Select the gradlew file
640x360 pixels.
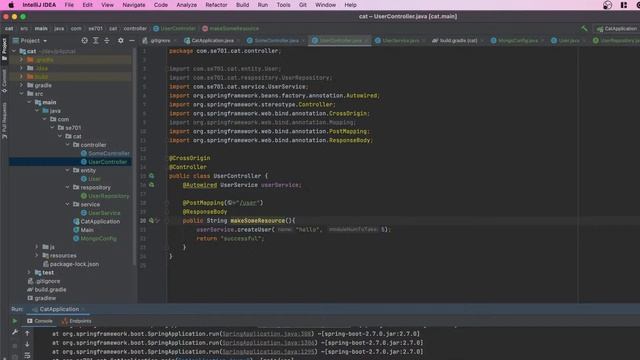pos(42,298)
